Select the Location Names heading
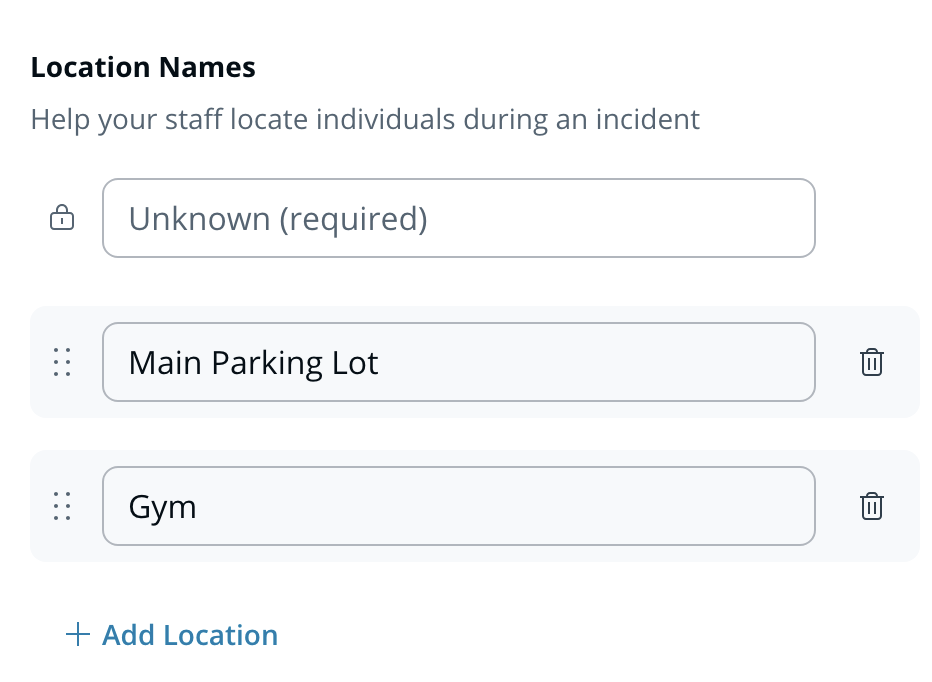This screenshot has height=682, width=932. coord(143,68)
